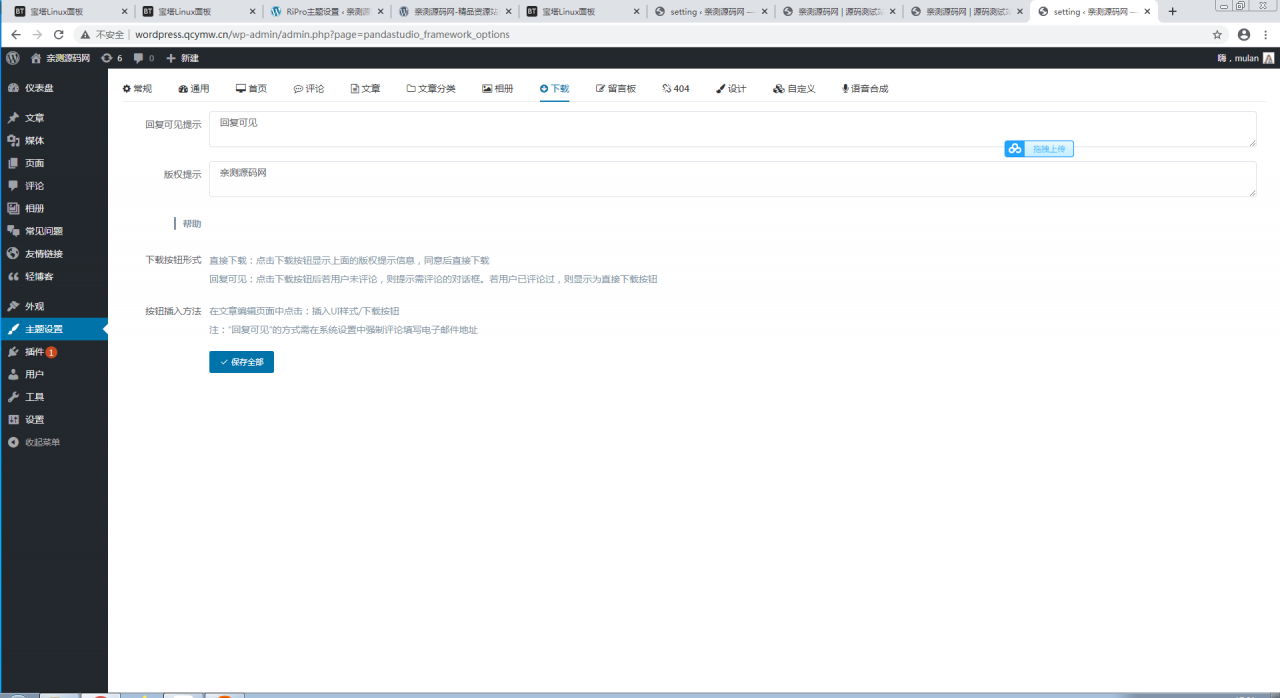
Task: Open 外观 appearance in sidebar
Action: click(54, 306)
